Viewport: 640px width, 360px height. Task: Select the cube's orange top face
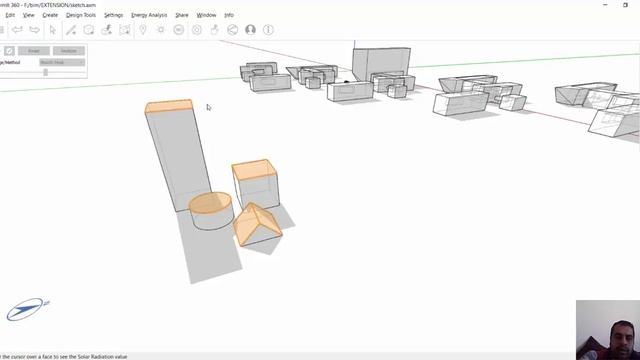point(255,169)
